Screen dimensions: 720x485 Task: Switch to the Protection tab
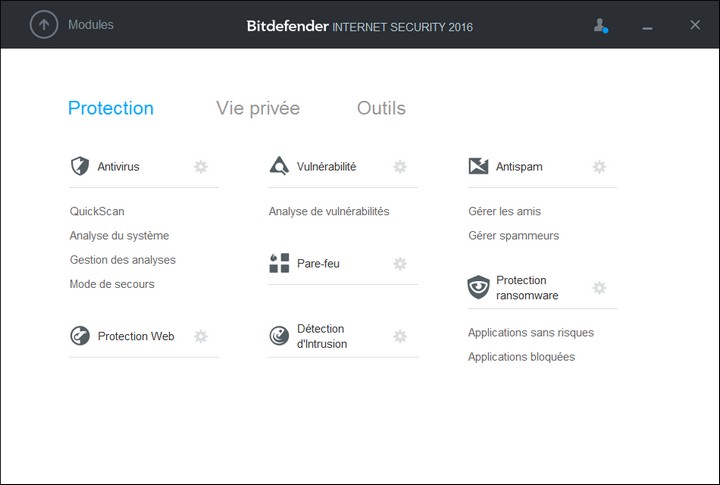tap(111, 108)
